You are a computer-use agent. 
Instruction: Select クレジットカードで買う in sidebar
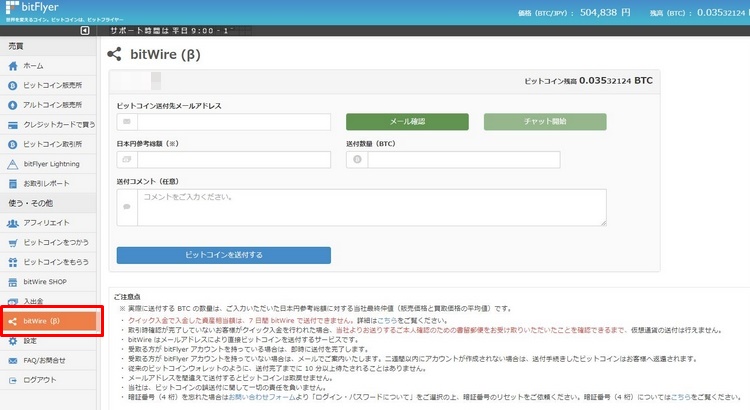point(48,125)
